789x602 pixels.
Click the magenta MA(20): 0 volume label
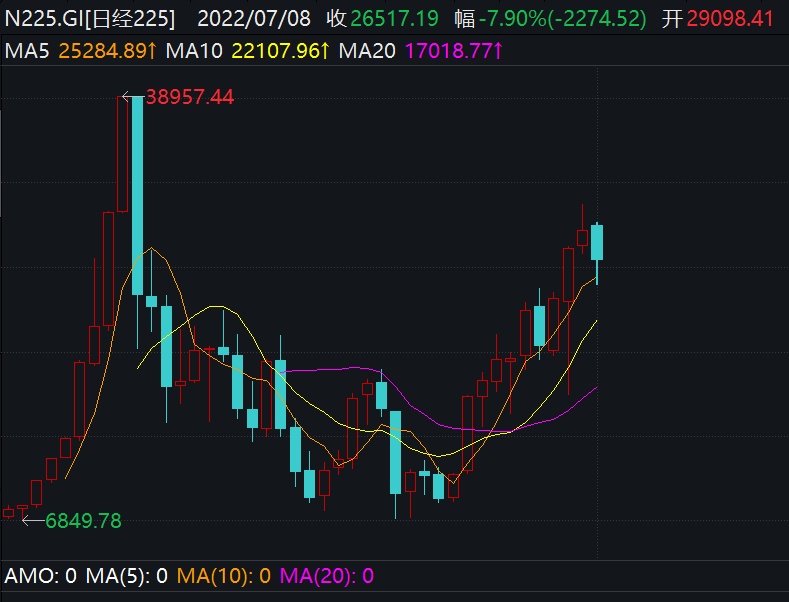(x=327, y=576)
